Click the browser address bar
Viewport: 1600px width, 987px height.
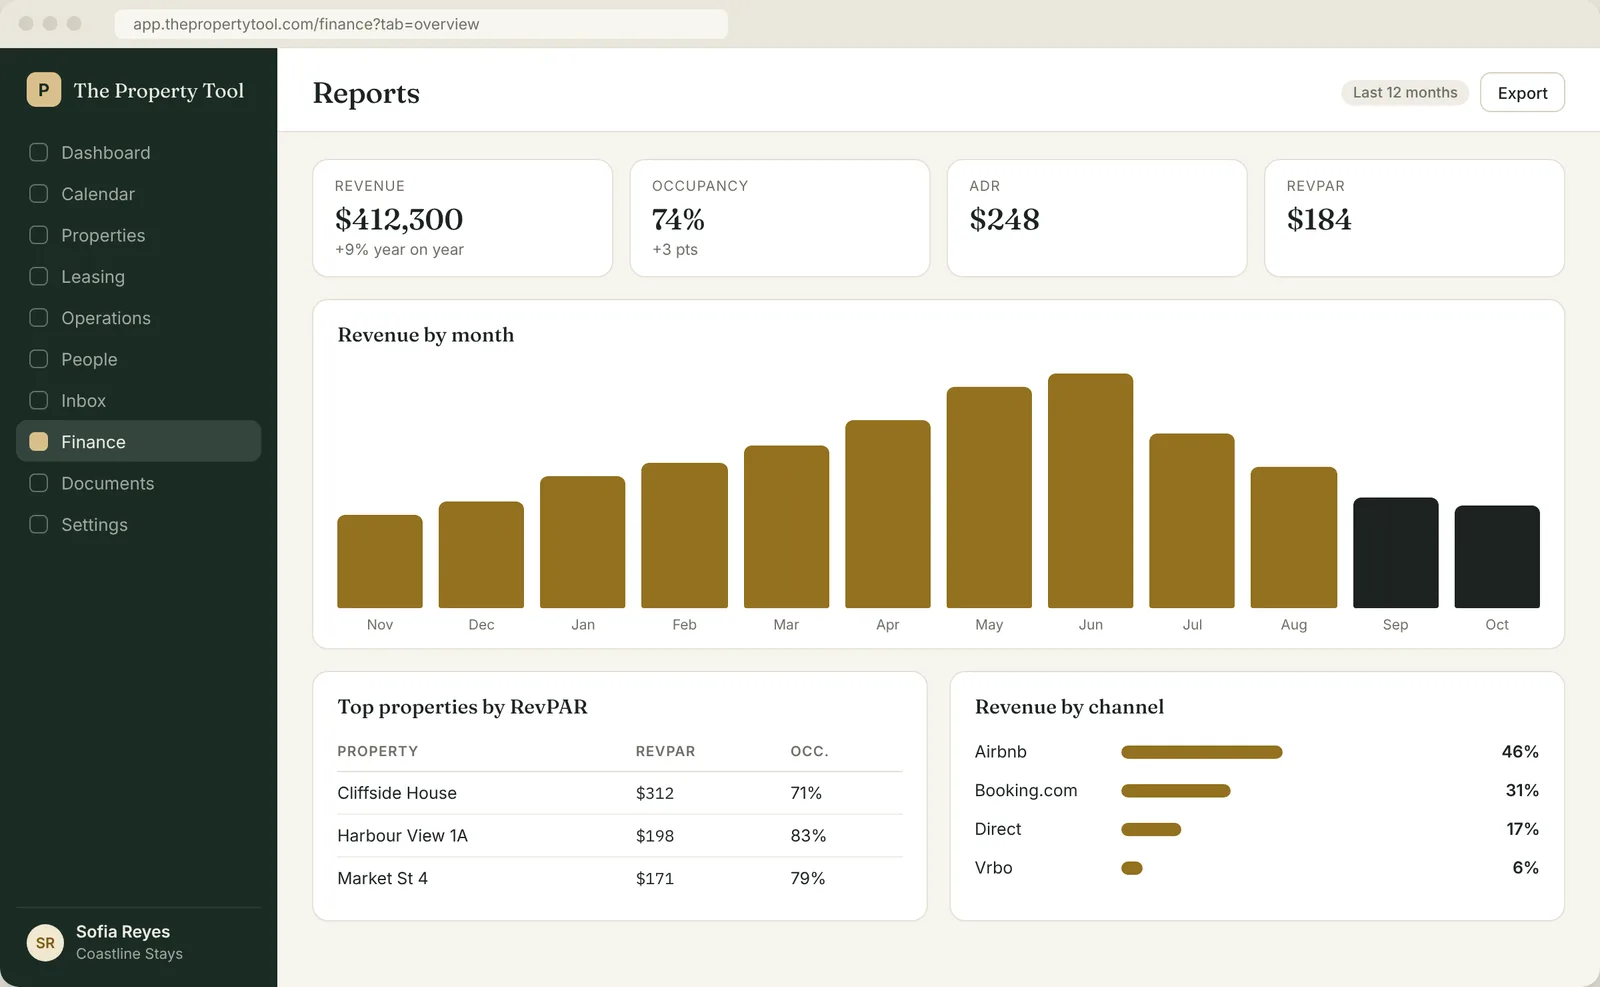pyautogui.click(x=421, y=24)
